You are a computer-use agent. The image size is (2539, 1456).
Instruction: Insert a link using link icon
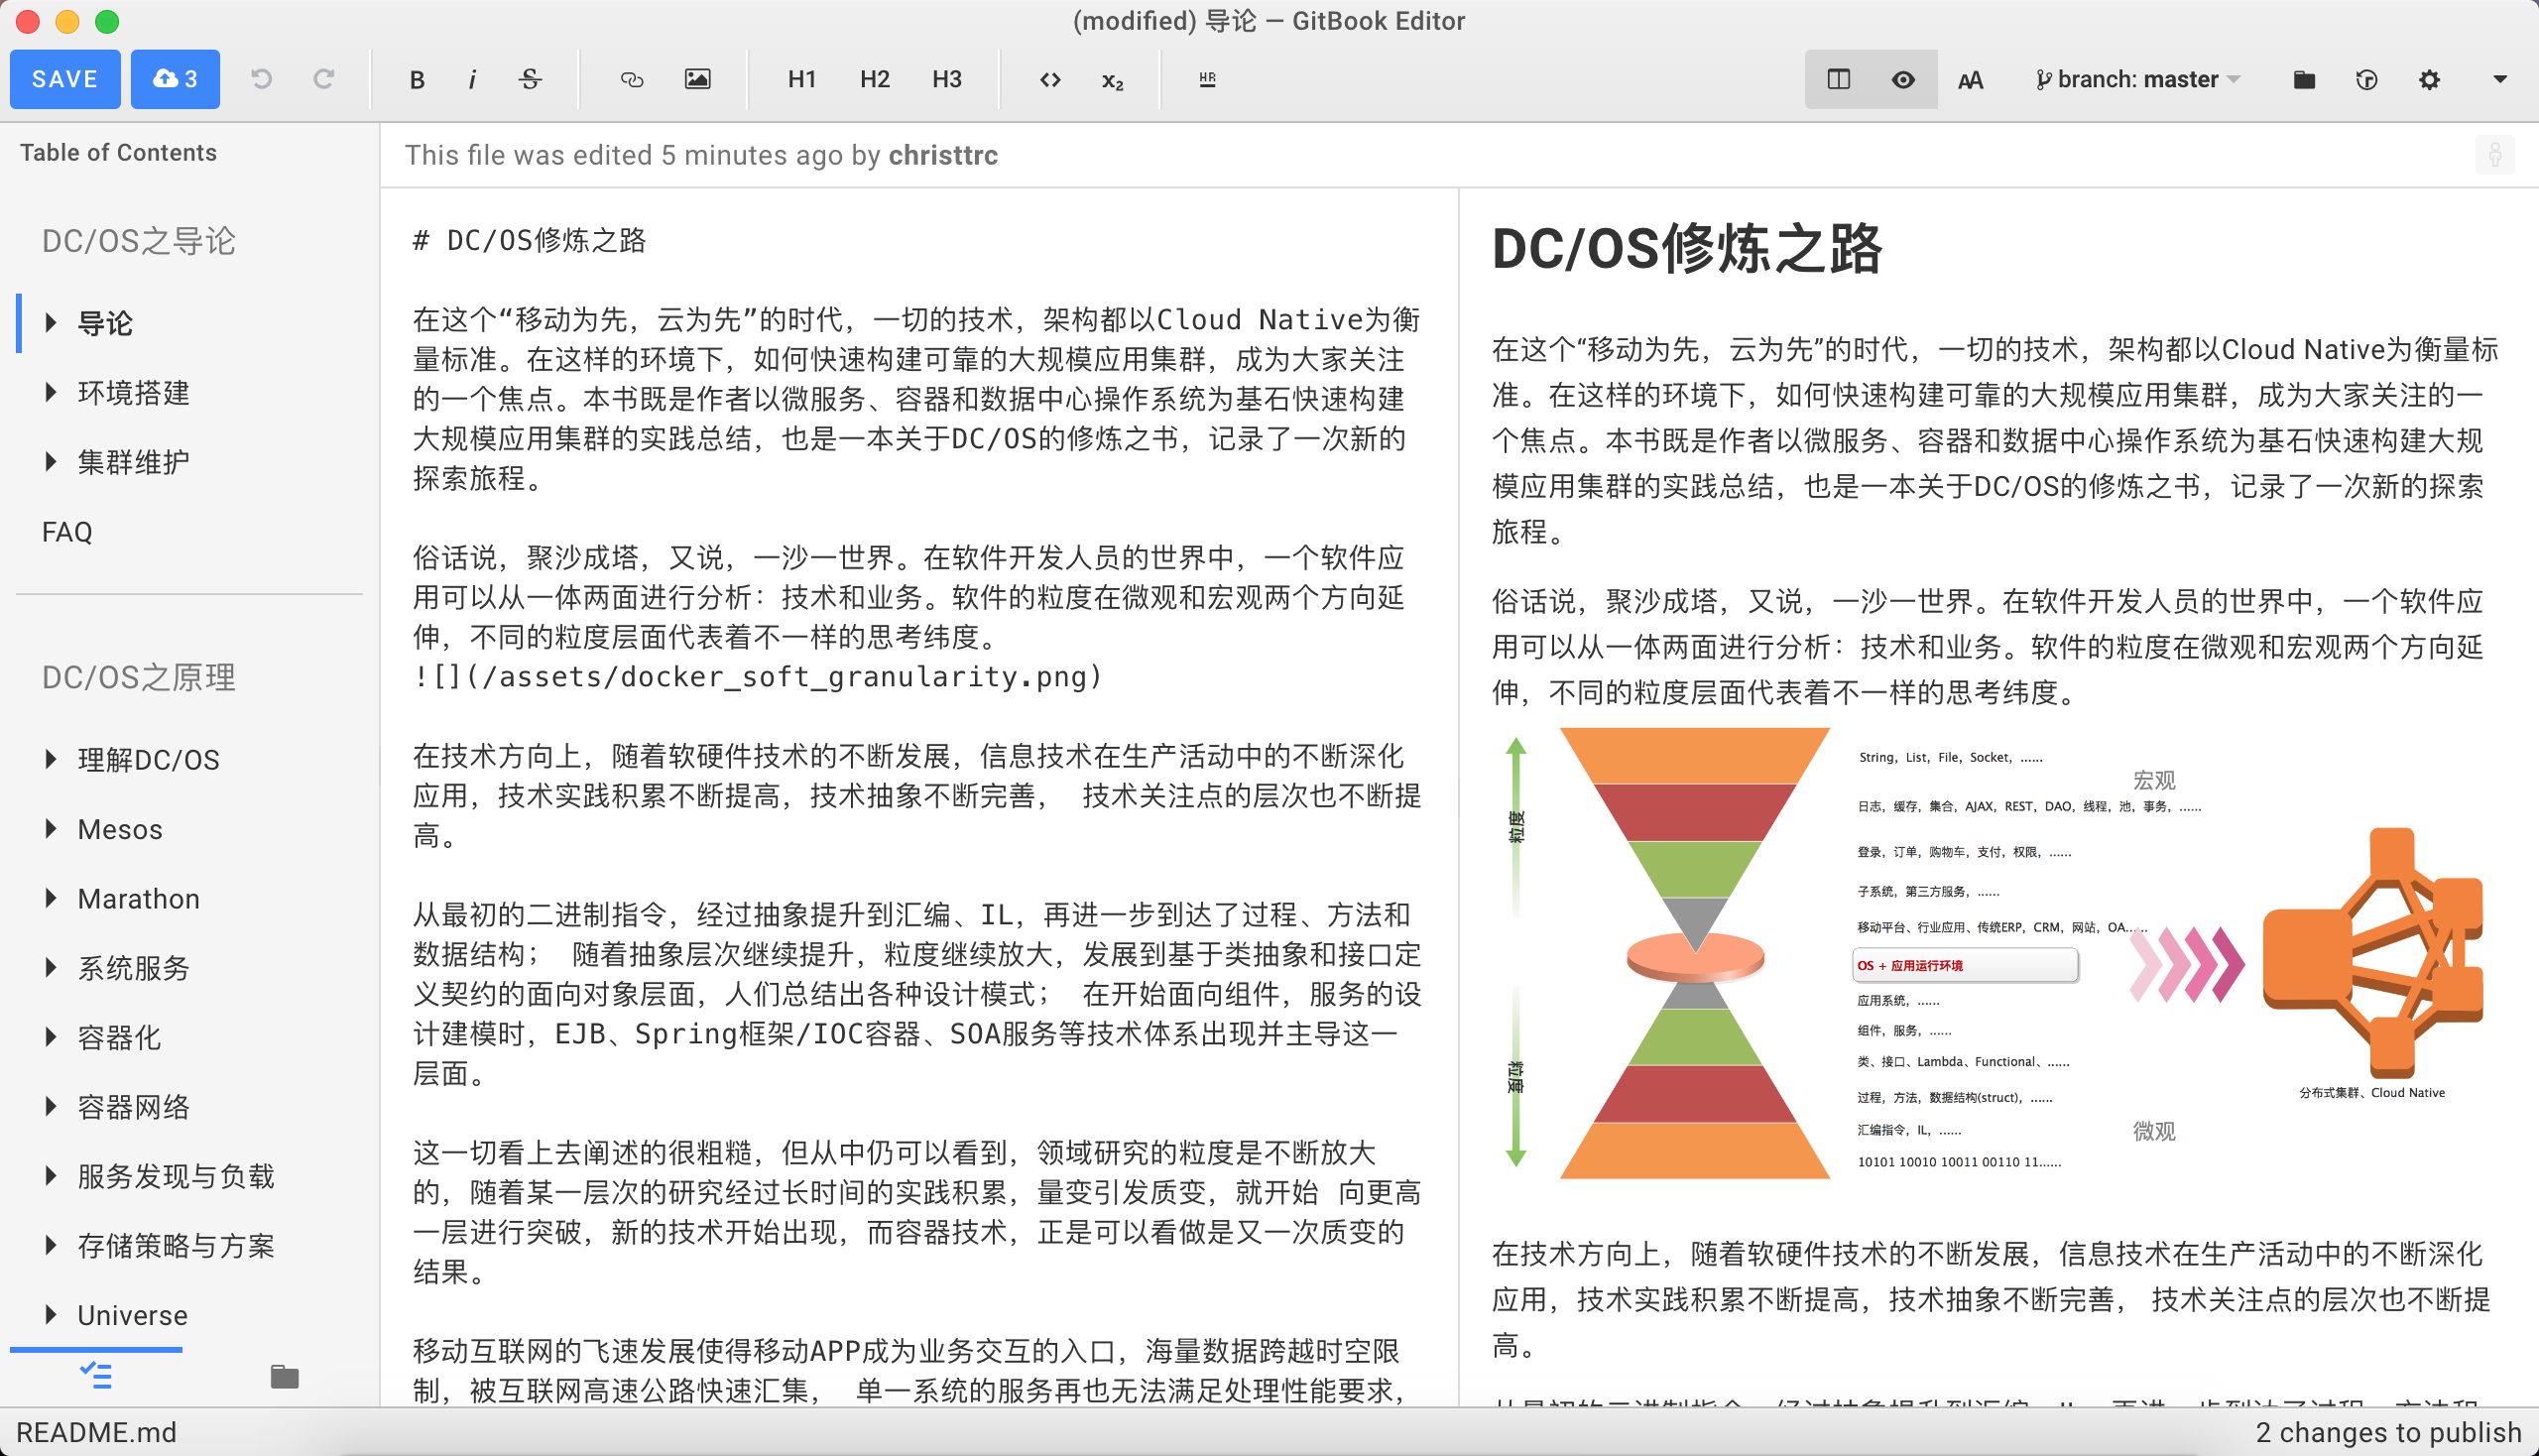pyautogui.click(x=631, y=80)
